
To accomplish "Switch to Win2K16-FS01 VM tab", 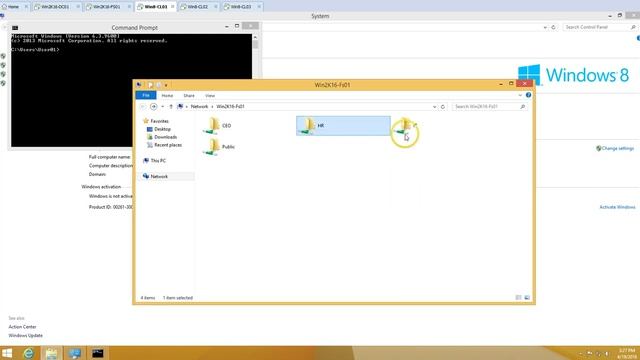I will 107,7.
